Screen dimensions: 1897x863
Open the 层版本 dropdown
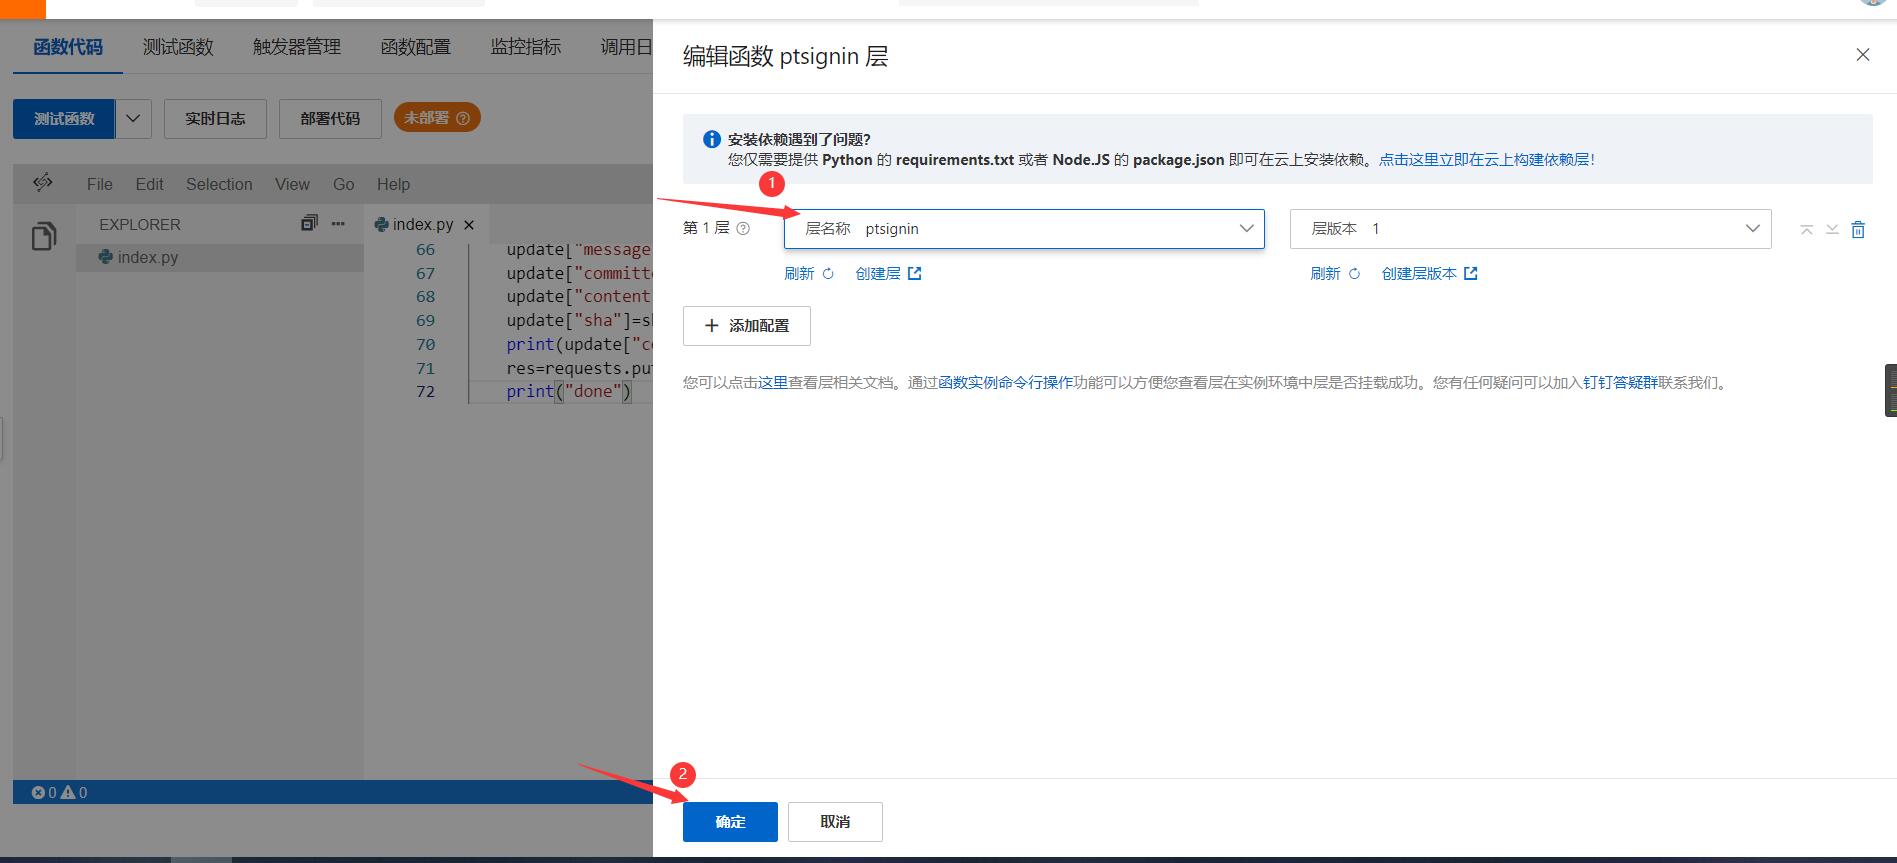[1530, 229]
